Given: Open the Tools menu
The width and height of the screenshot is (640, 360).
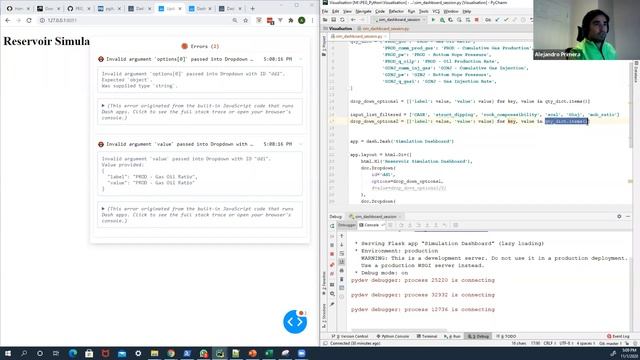Looking at the screenshot, I should click(424, 11).
